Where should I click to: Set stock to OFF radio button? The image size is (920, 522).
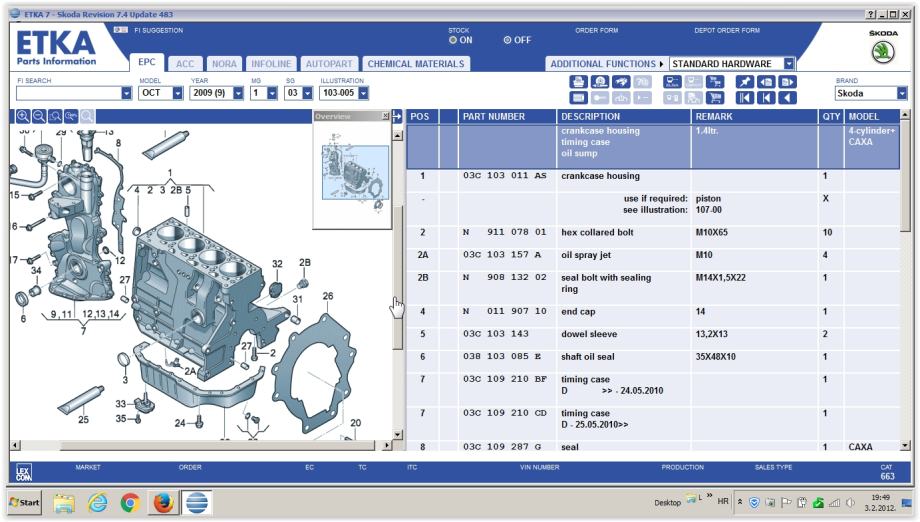coord(508,40)
